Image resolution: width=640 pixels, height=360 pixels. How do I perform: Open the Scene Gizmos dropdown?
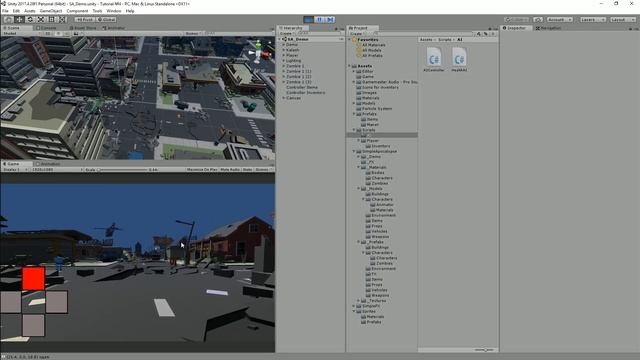coord(193,33)
